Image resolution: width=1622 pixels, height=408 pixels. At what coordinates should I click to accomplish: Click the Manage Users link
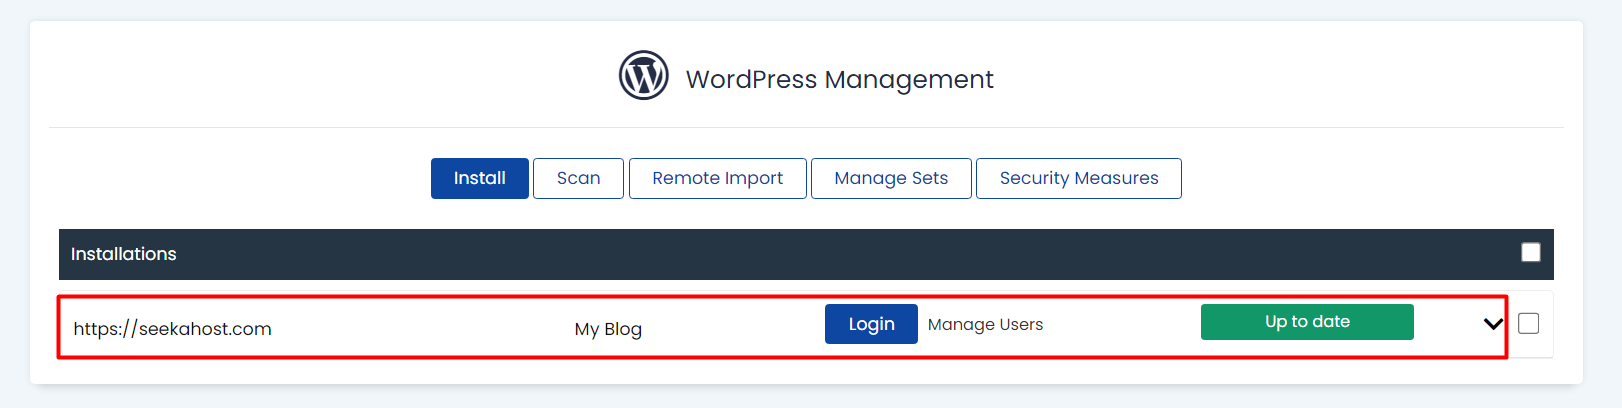(x=985, y=324)
